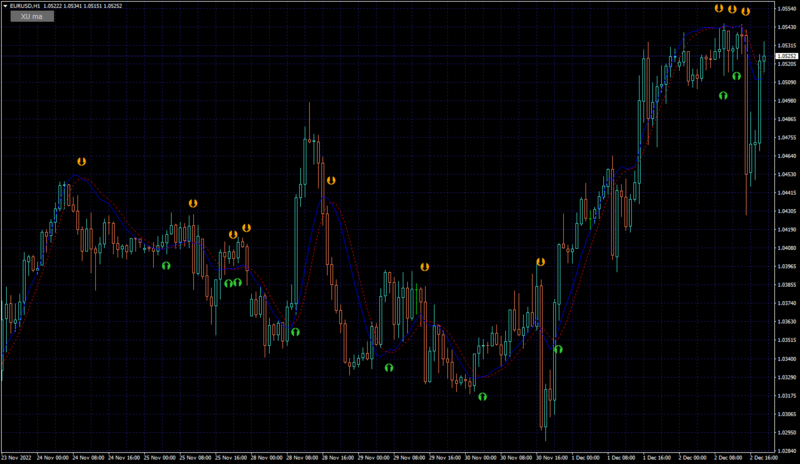This screenshot has height=464, width=800.
Task: Click the 23 Nov 2022 time label
Action: pos(16,458)
